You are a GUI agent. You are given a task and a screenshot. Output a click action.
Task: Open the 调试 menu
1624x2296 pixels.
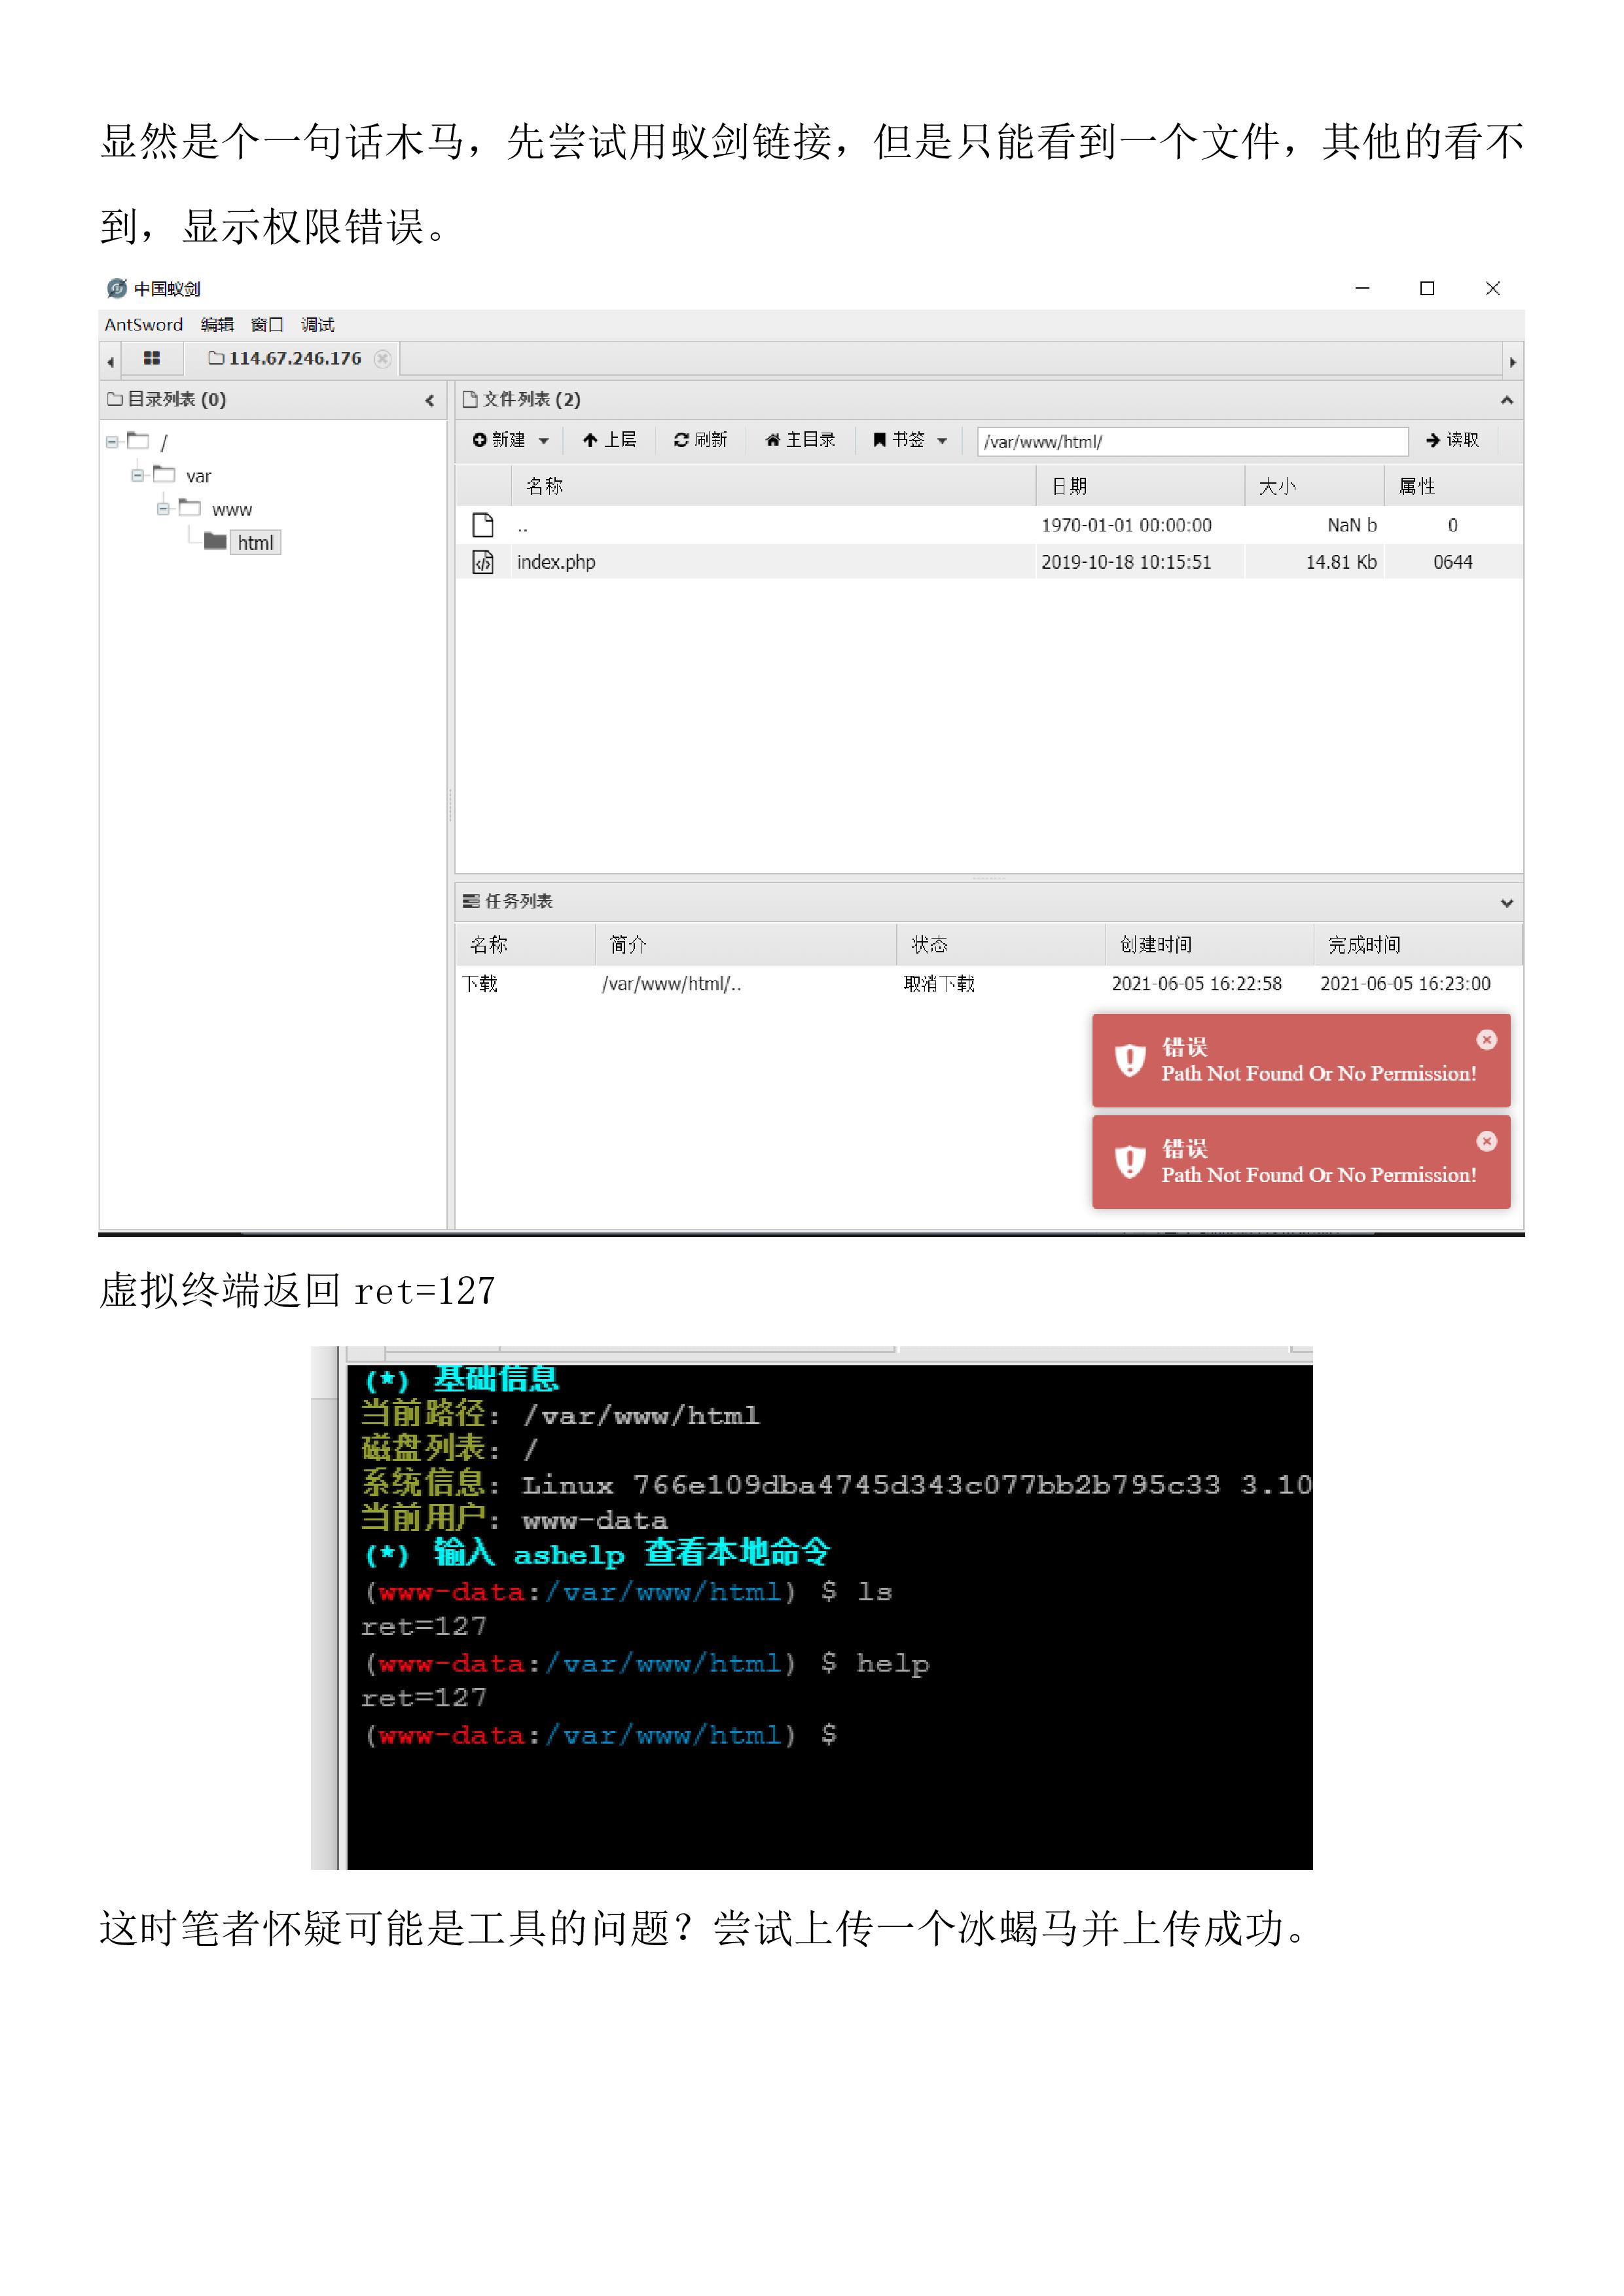coord(317,325)
